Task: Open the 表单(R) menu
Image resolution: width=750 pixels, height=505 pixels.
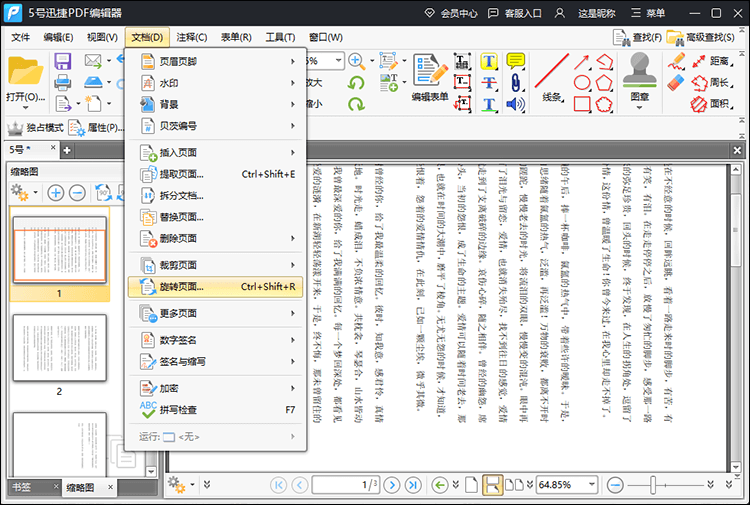Action: pos(236,37)
